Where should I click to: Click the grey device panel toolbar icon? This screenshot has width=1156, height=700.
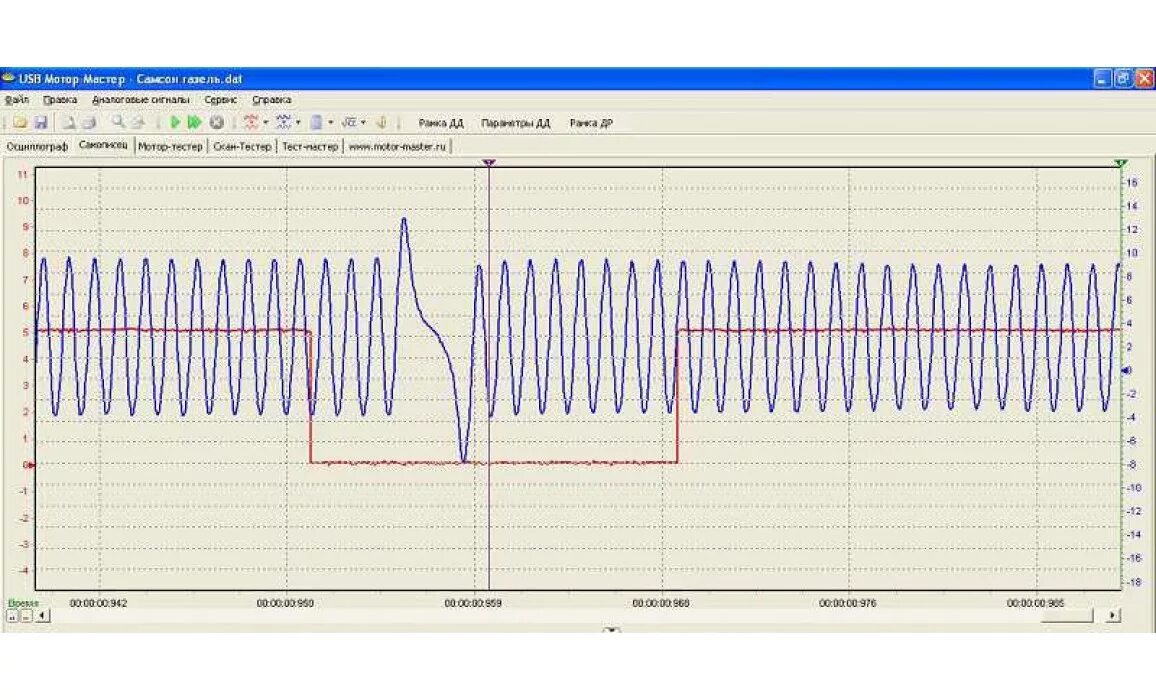click(316, 122)
